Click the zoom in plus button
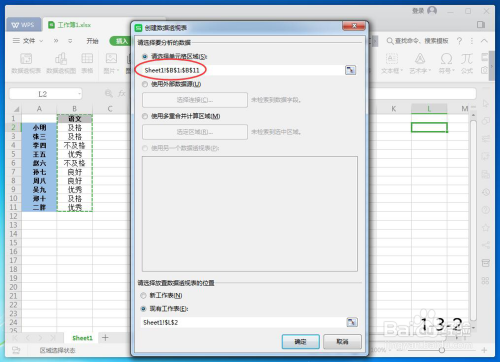Viewport: 500px width, 362px height. 484,350
